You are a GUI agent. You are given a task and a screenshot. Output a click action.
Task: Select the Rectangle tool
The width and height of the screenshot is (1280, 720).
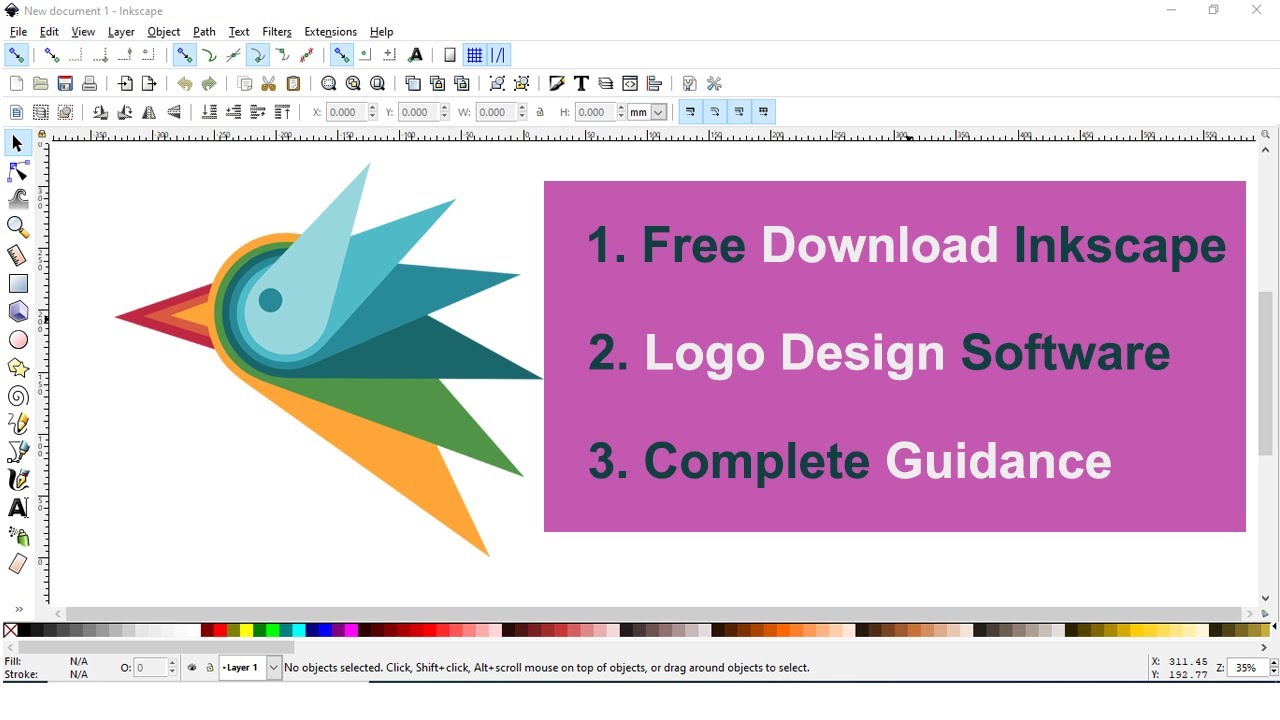click(18, 284)
